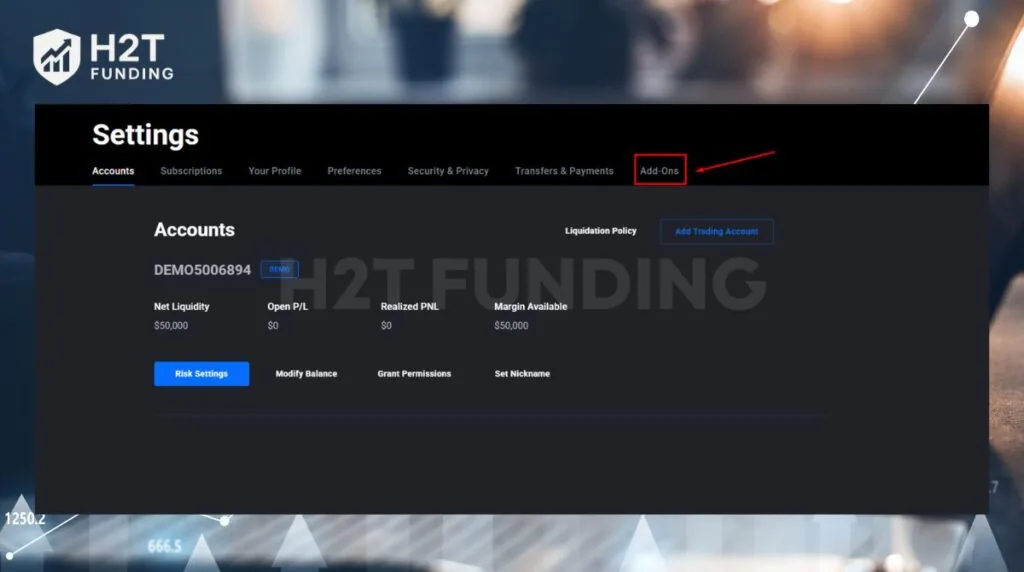
Task: Click Modify Balance
Action: 306,373
